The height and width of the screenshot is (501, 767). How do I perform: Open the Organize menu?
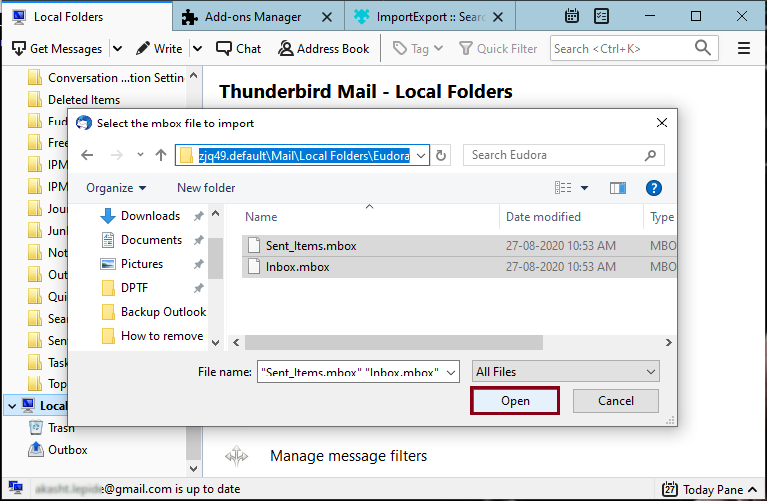(116, 188)
